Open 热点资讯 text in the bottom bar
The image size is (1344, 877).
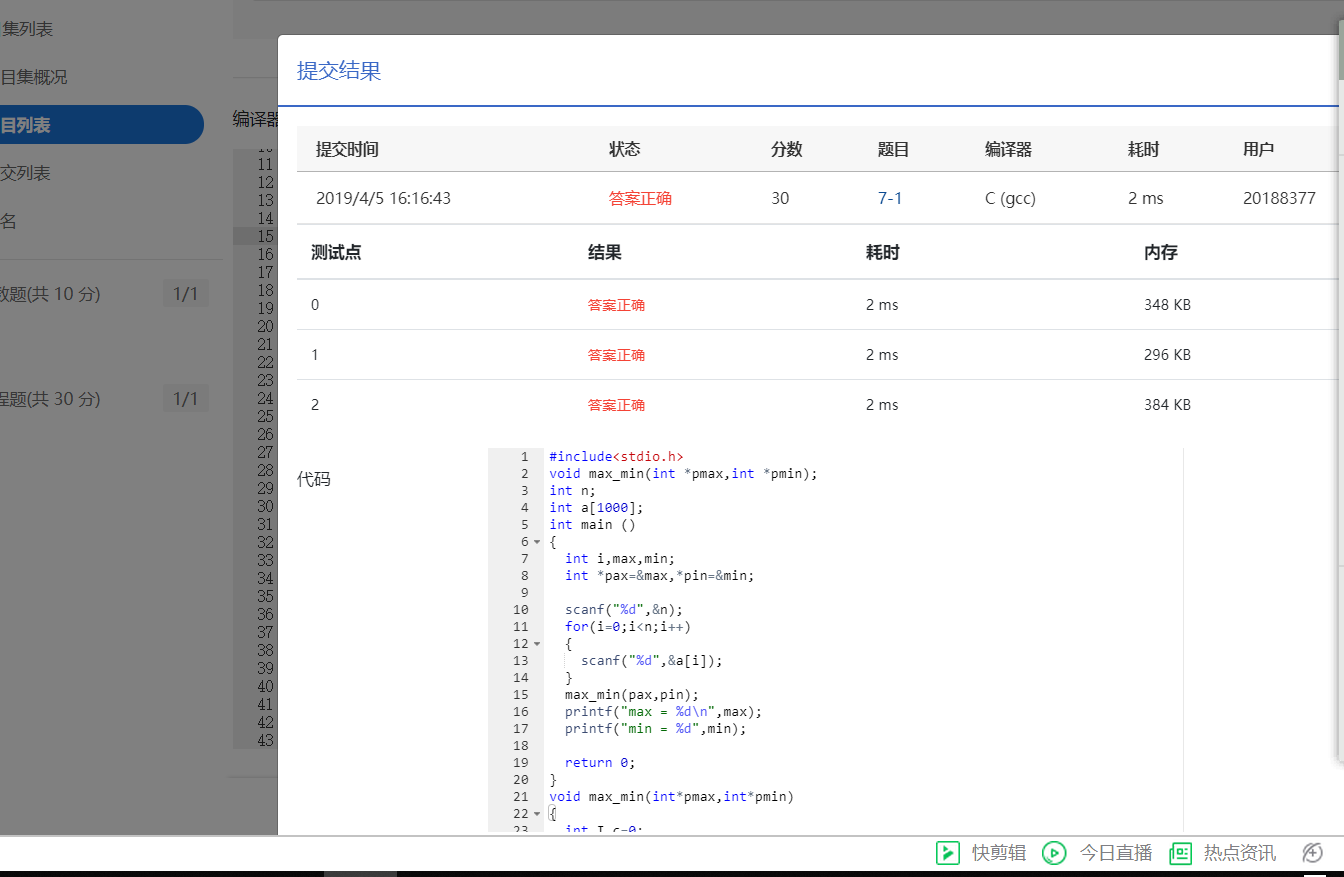(1240, 853)
